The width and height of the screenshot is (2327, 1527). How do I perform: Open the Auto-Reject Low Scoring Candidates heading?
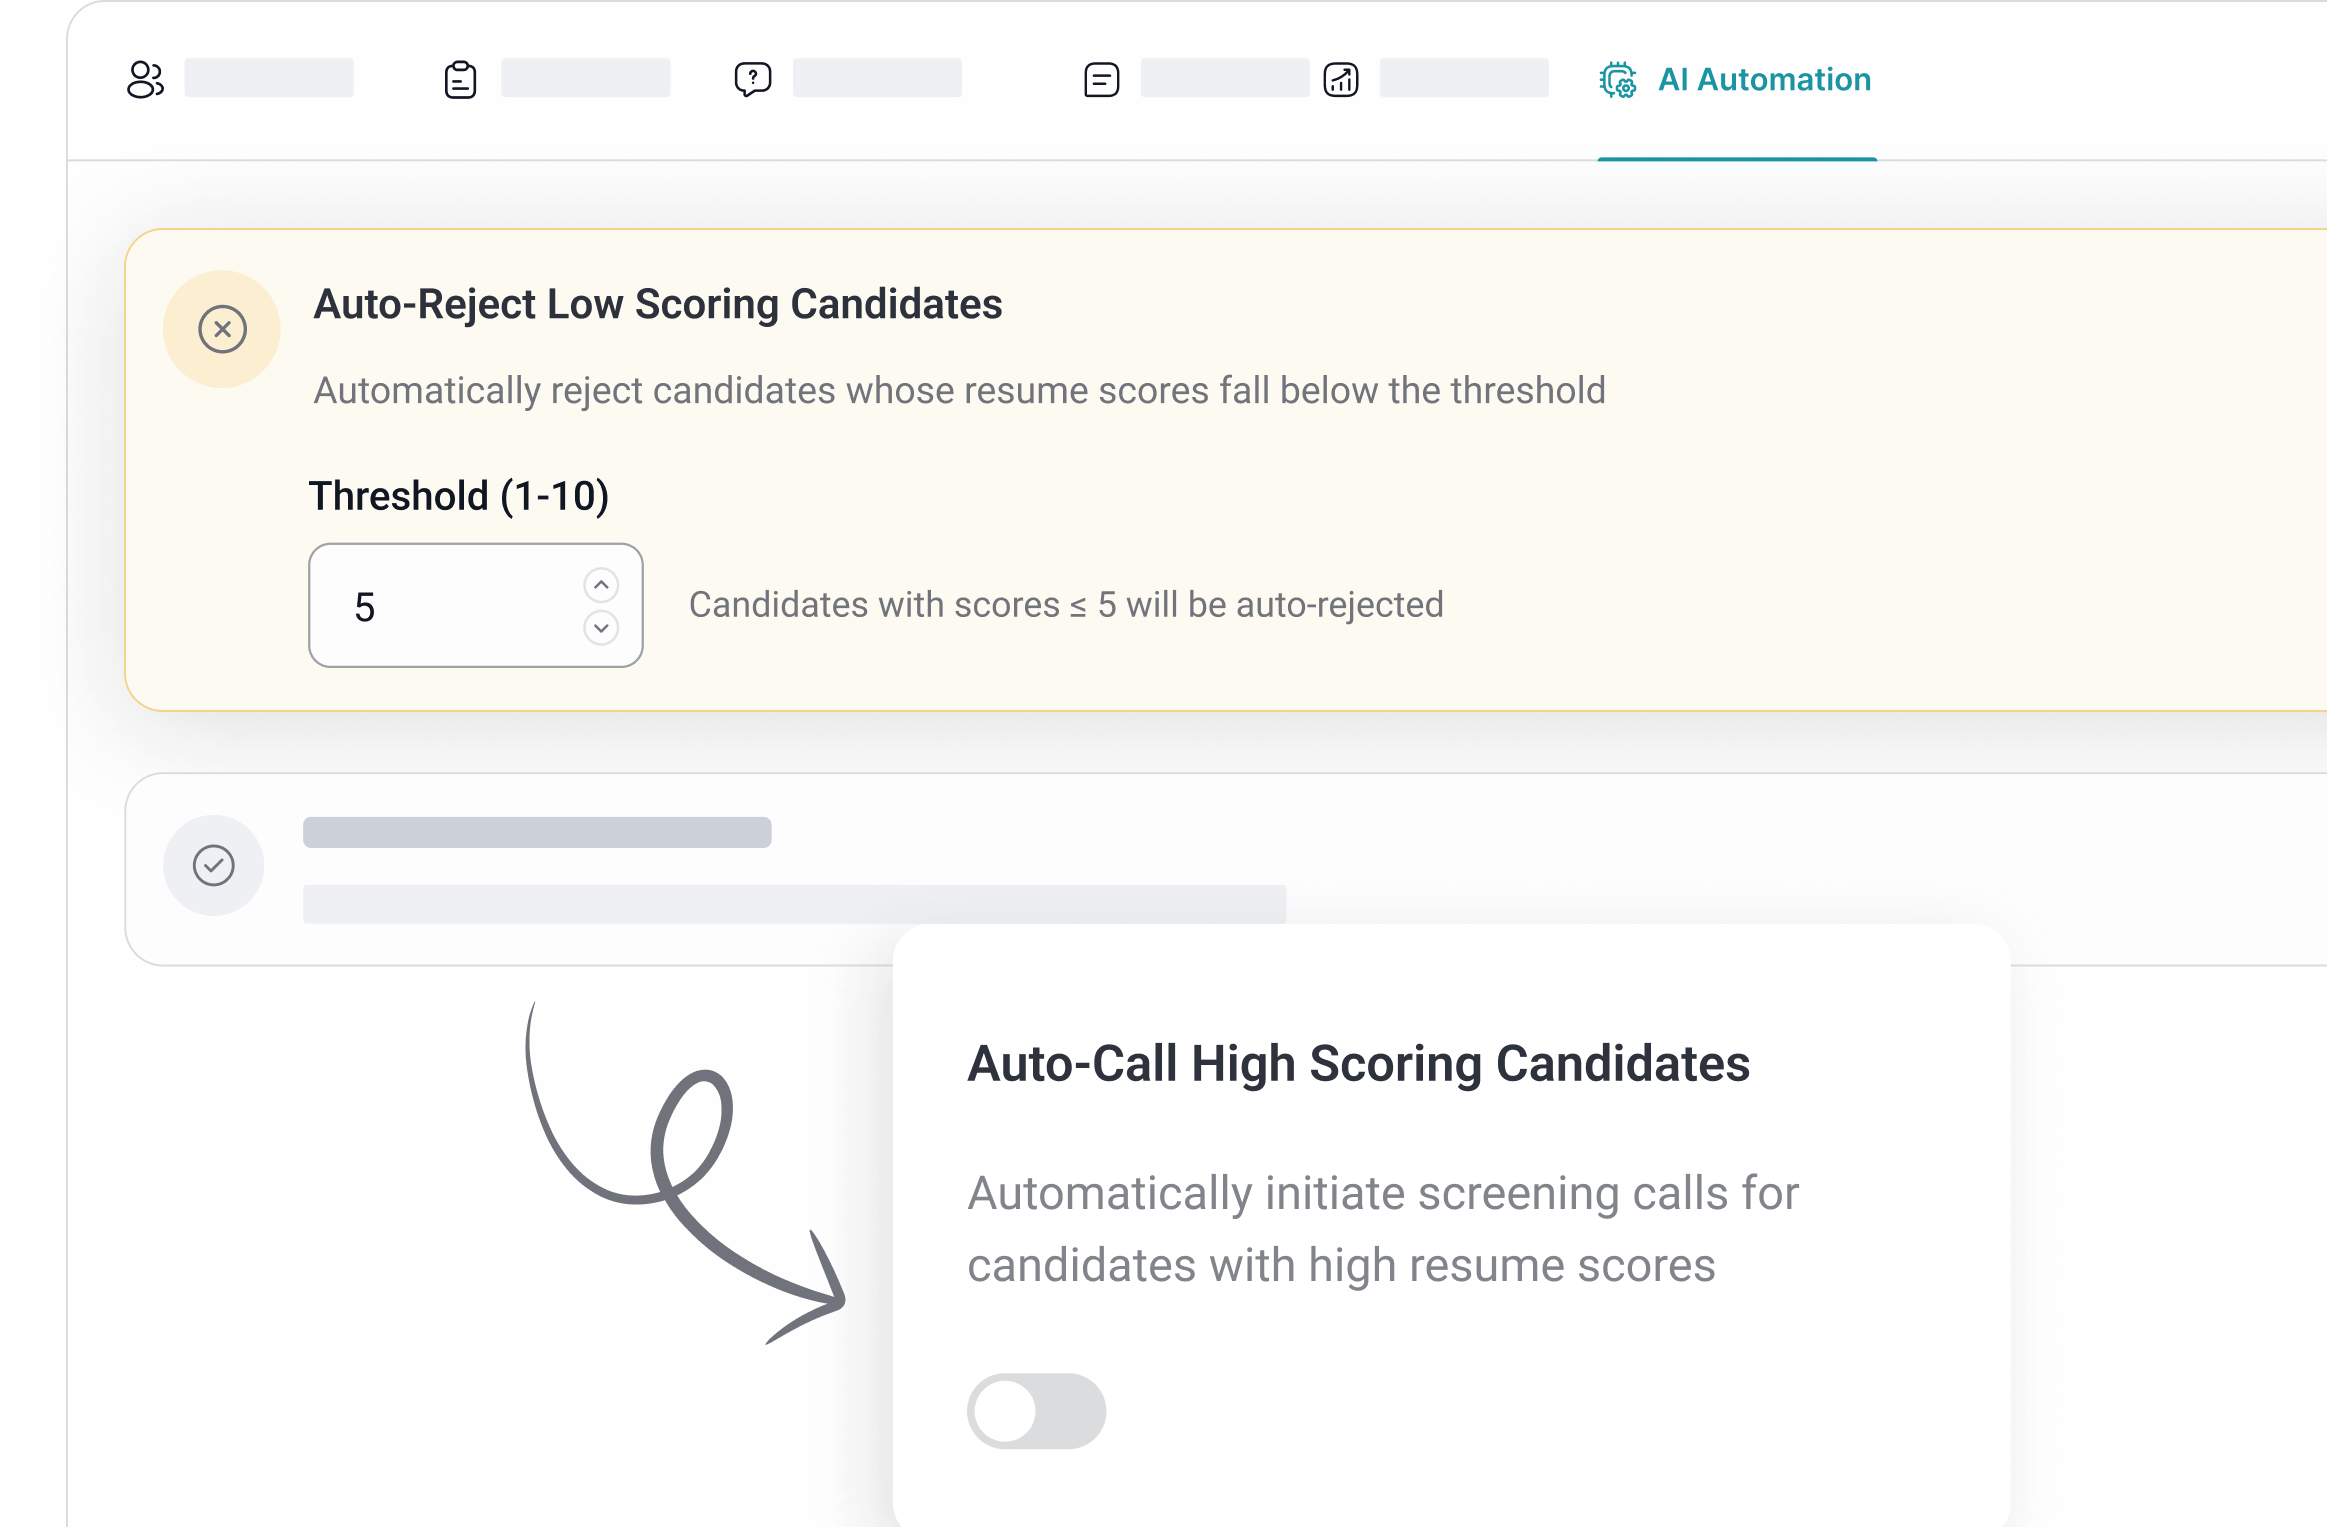pos(657,303)
